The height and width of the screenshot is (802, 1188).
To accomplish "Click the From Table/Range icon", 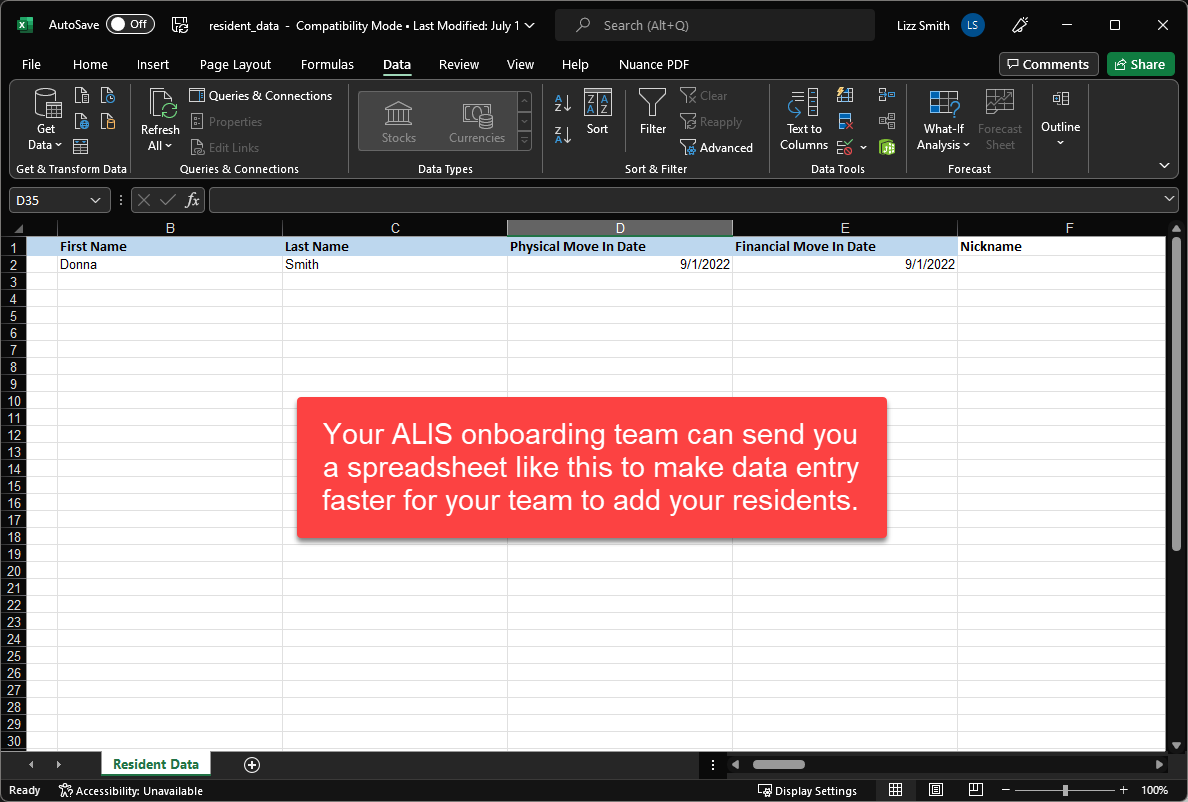I will coord(81,146).
